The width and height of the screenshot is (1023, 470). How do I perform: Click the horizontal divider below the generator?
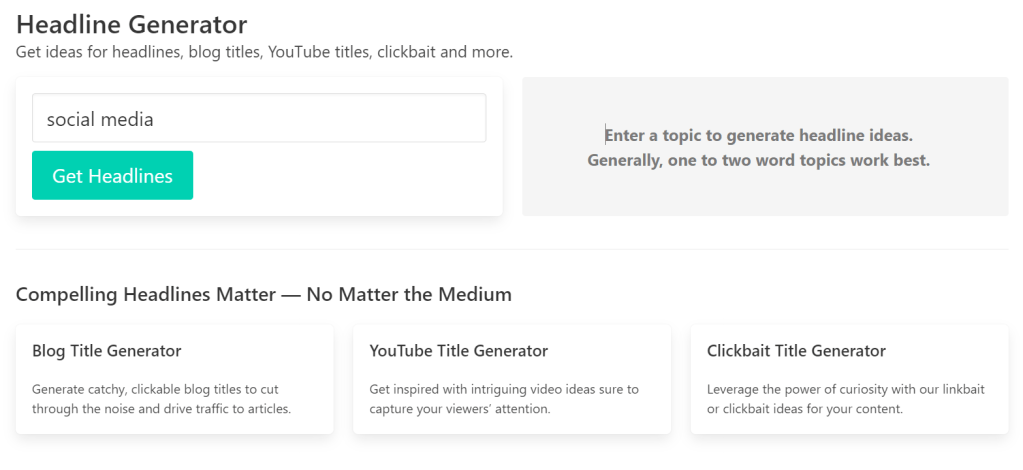[512, 249]
